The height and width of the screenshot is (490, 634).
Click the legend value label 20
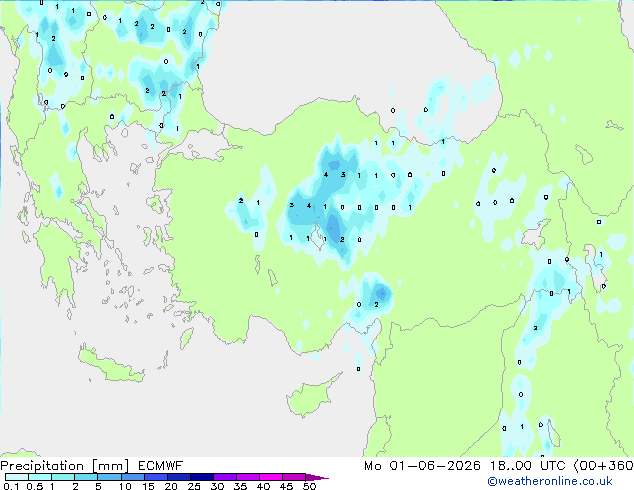click(171, 486)
